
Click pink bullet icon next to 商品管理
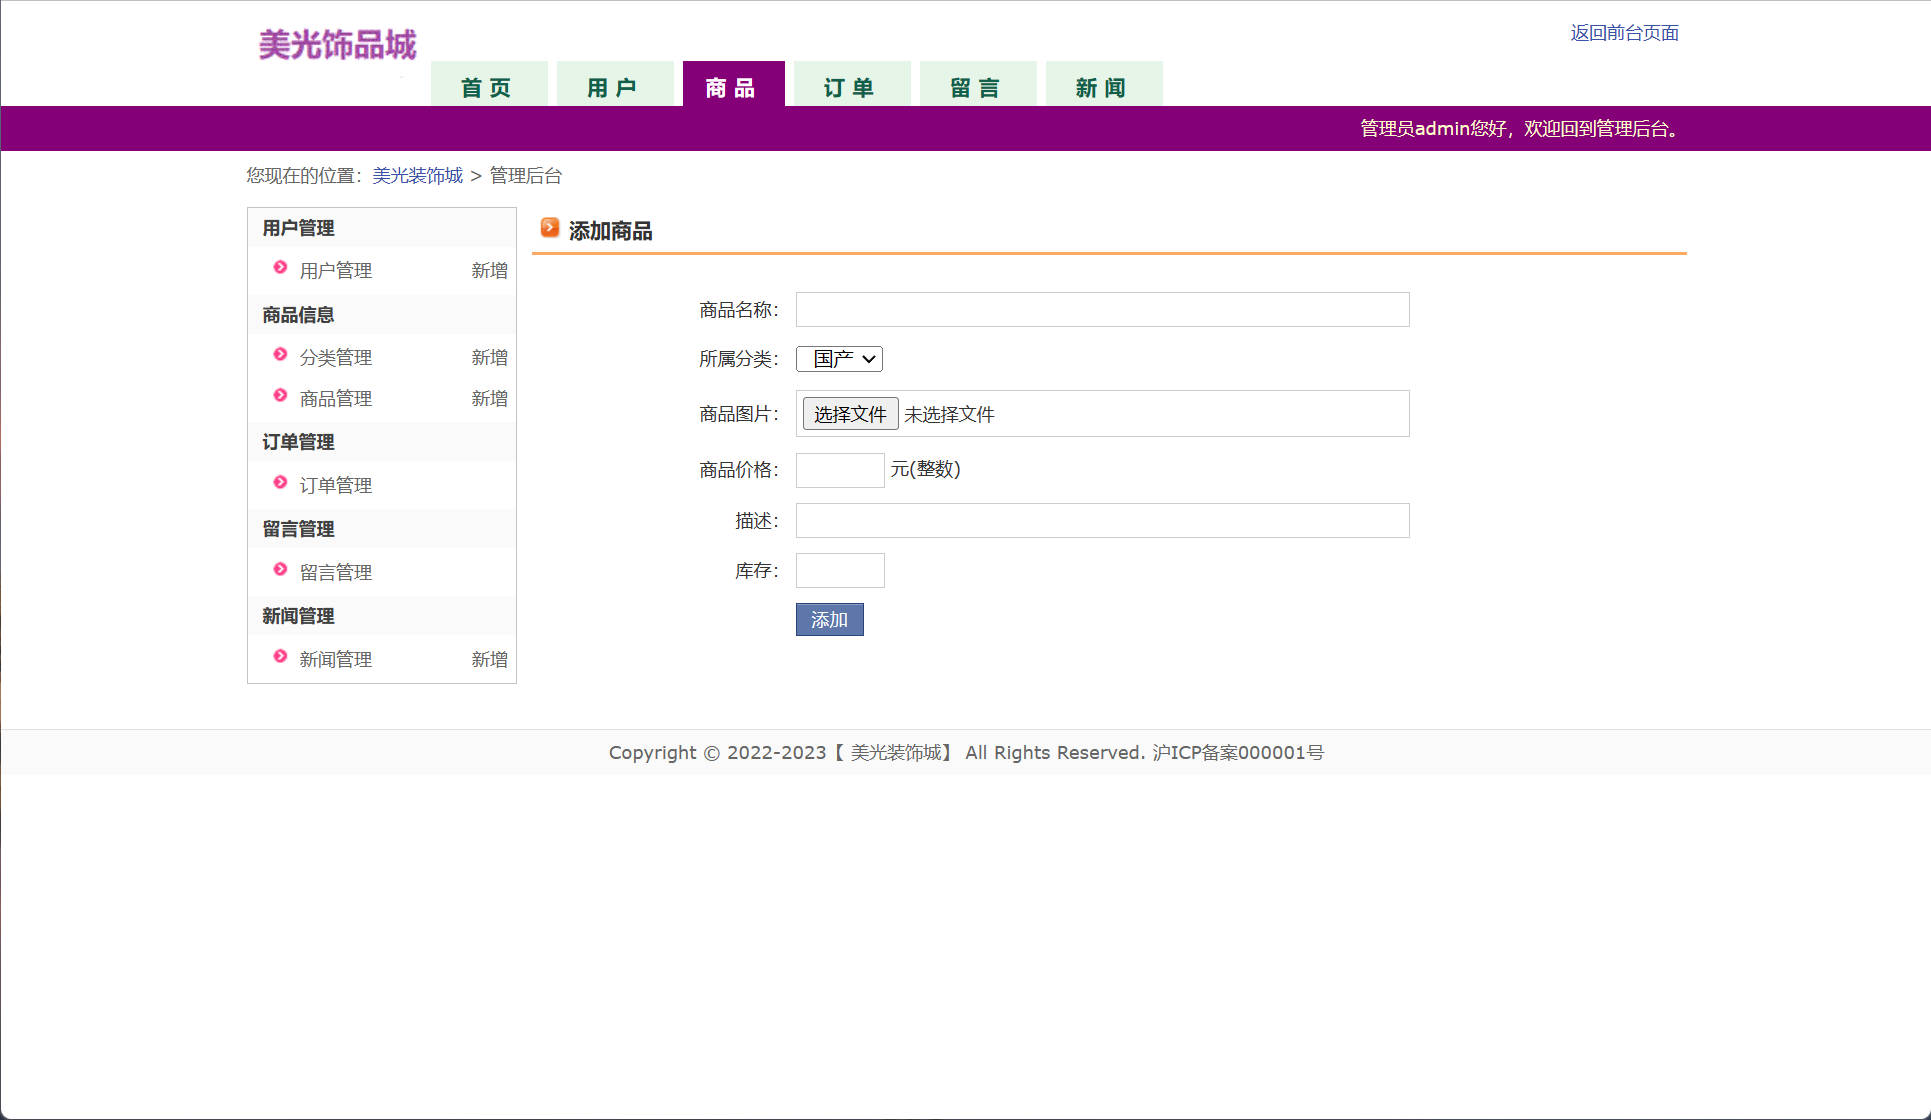coord(280,395)
